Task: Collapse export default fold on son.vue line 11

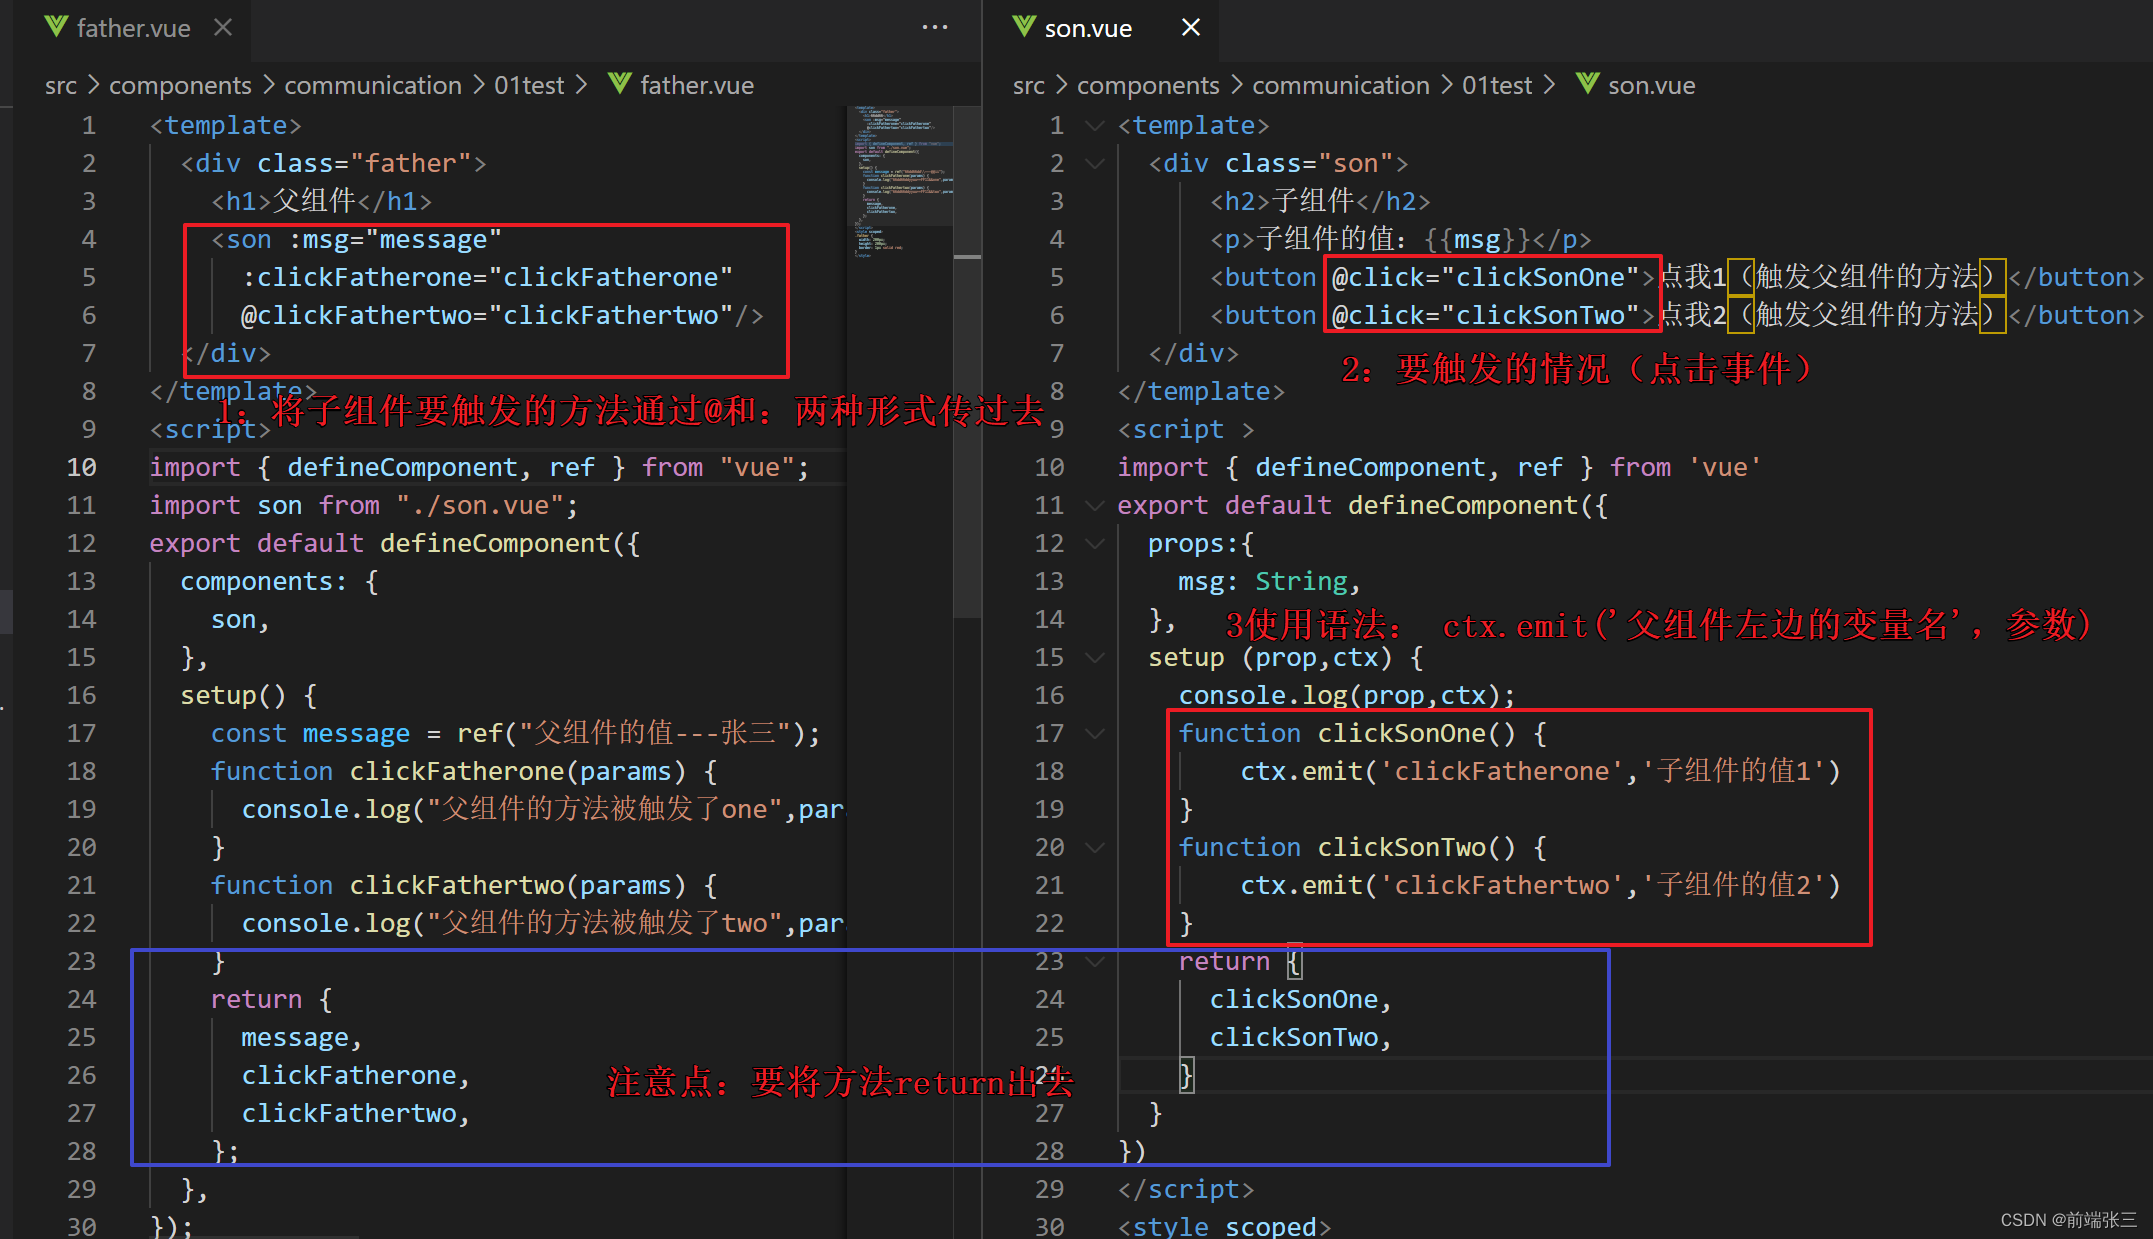Action: tap(1095, 506)
